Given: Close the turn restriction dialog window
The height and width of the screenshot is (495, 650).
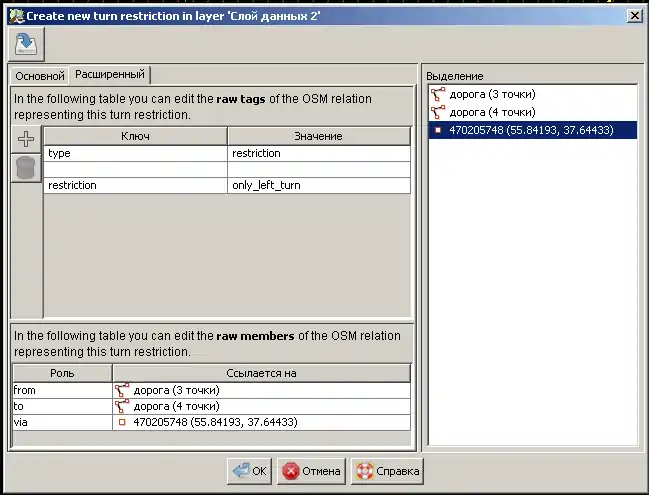Looking at the screenshot, I should [633, 14].
